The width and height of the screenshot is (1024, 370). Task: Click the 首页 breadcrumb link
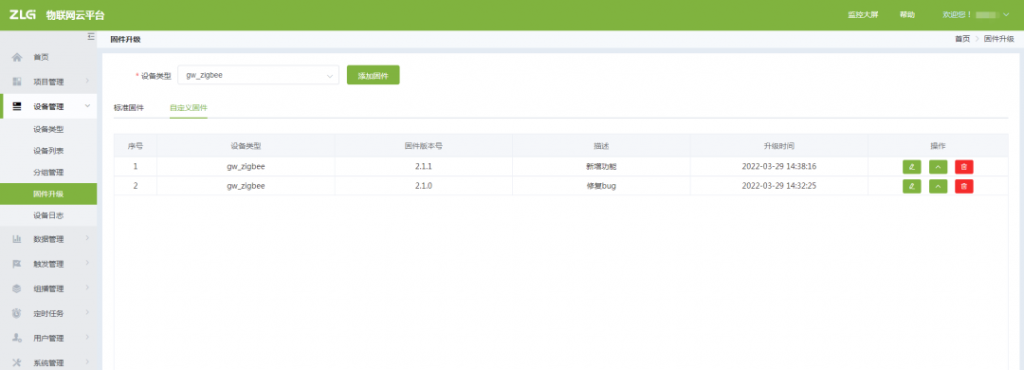point(962,39)
